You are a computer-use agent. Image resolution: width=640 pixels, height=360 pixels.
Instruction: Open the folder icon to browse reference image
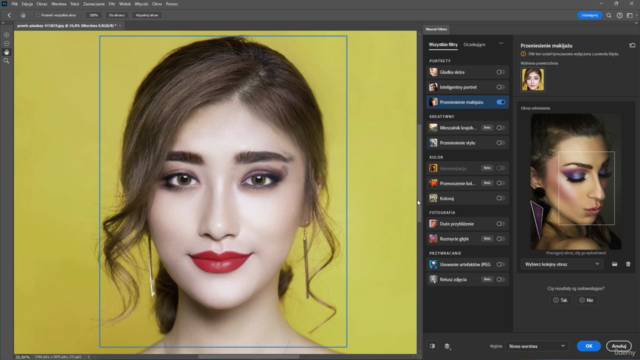point(614,264)
